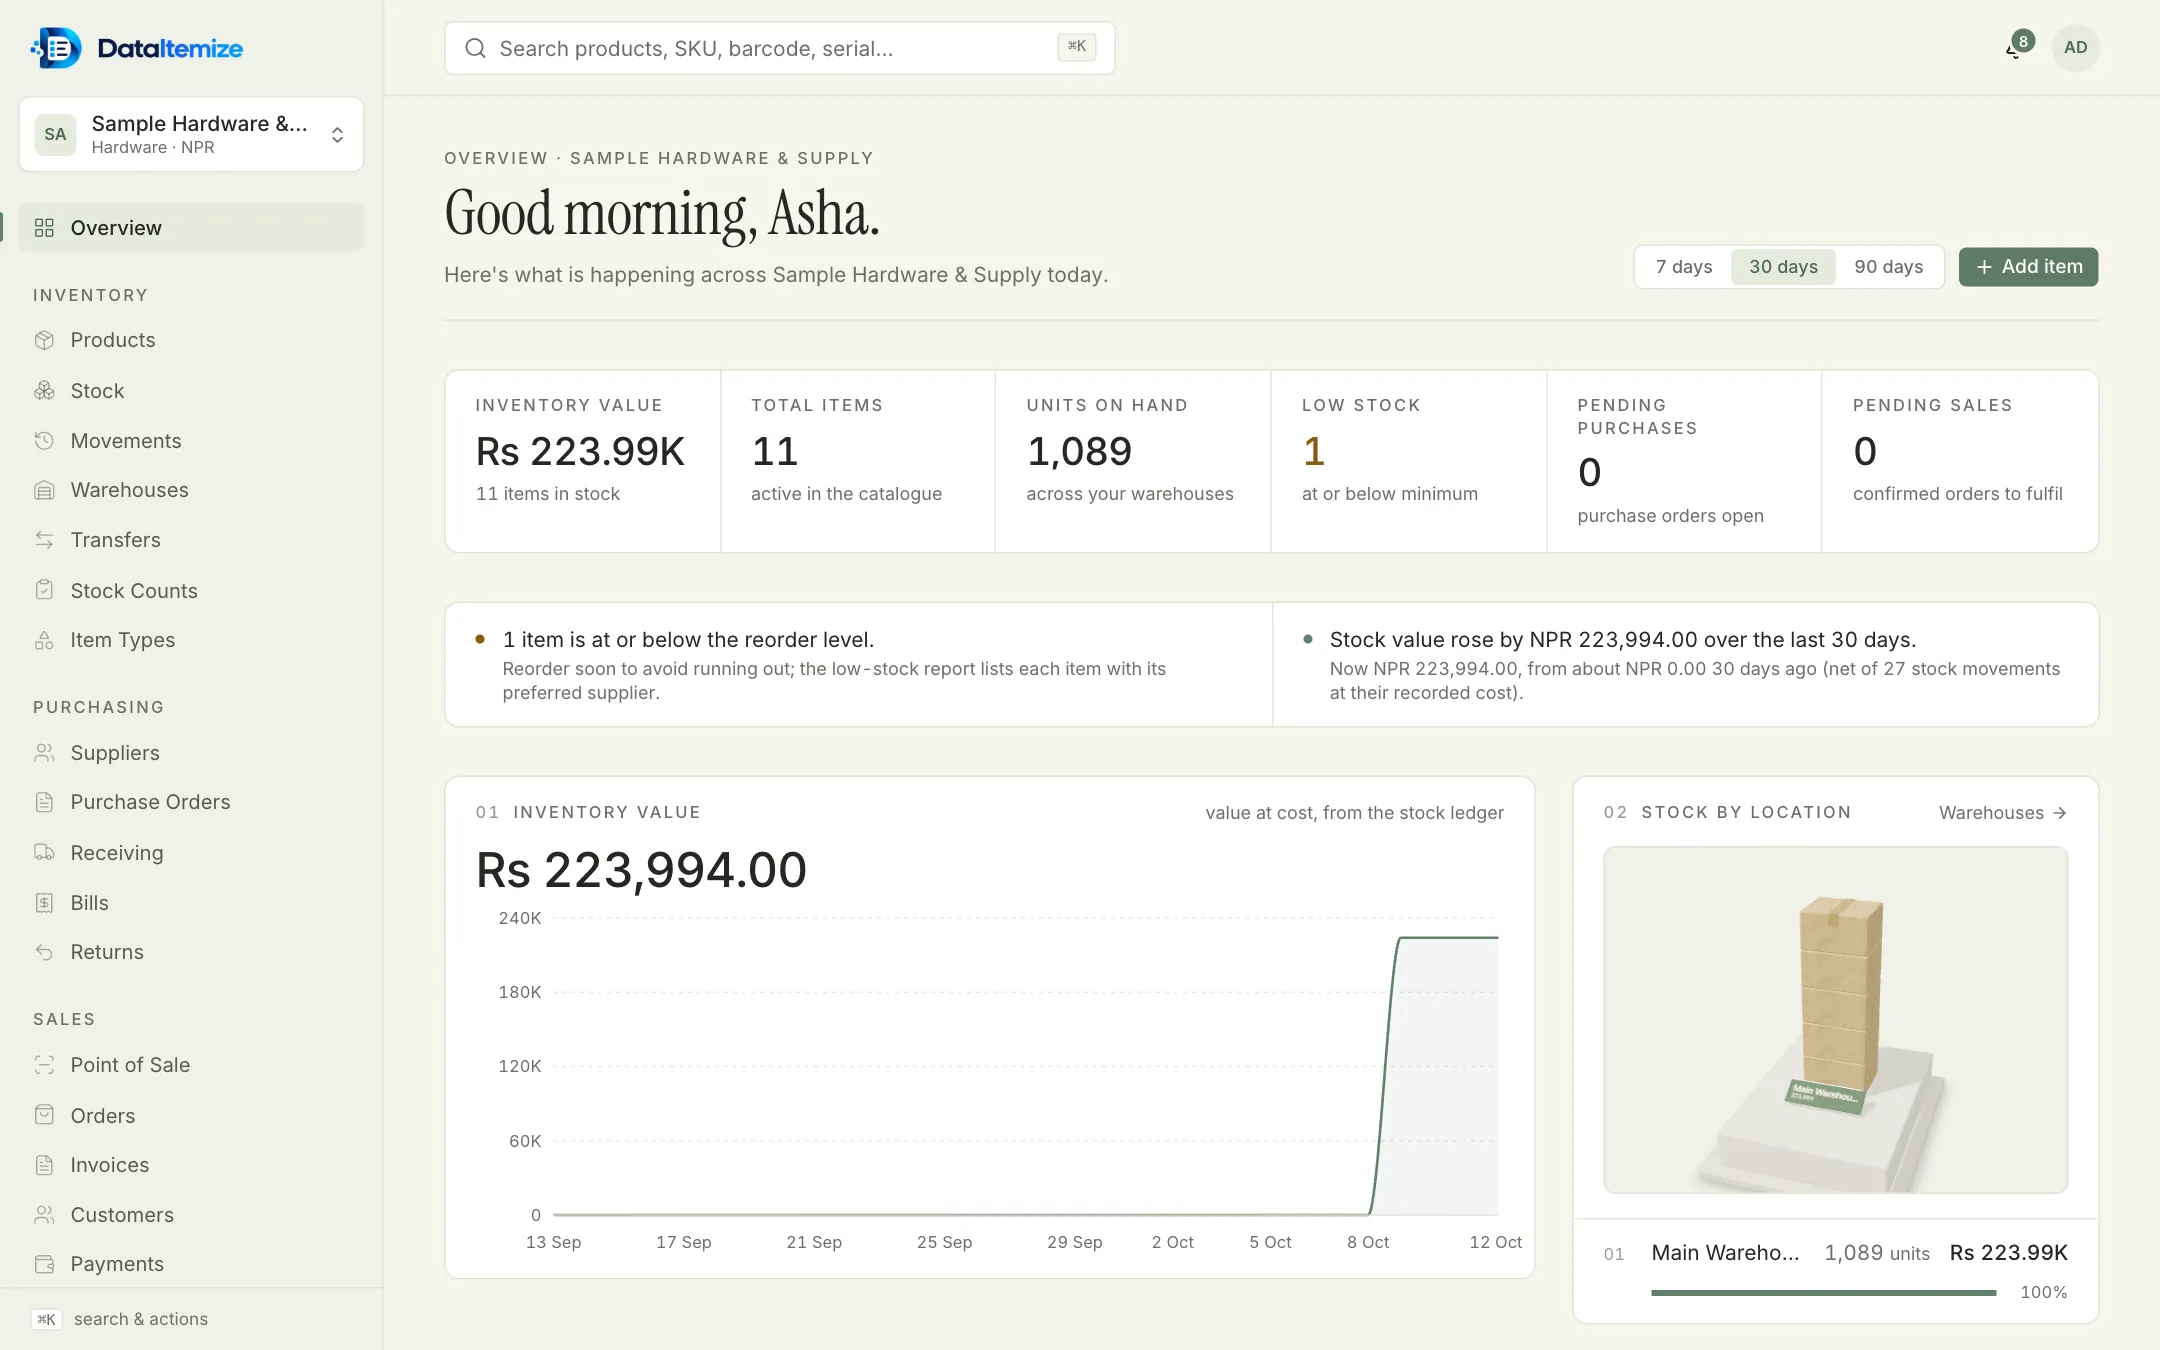The image size is (2160, 1350).
Task: Click the Point of Sale scanner icon
Action: pyautogui.click(x=44, y=1065)
